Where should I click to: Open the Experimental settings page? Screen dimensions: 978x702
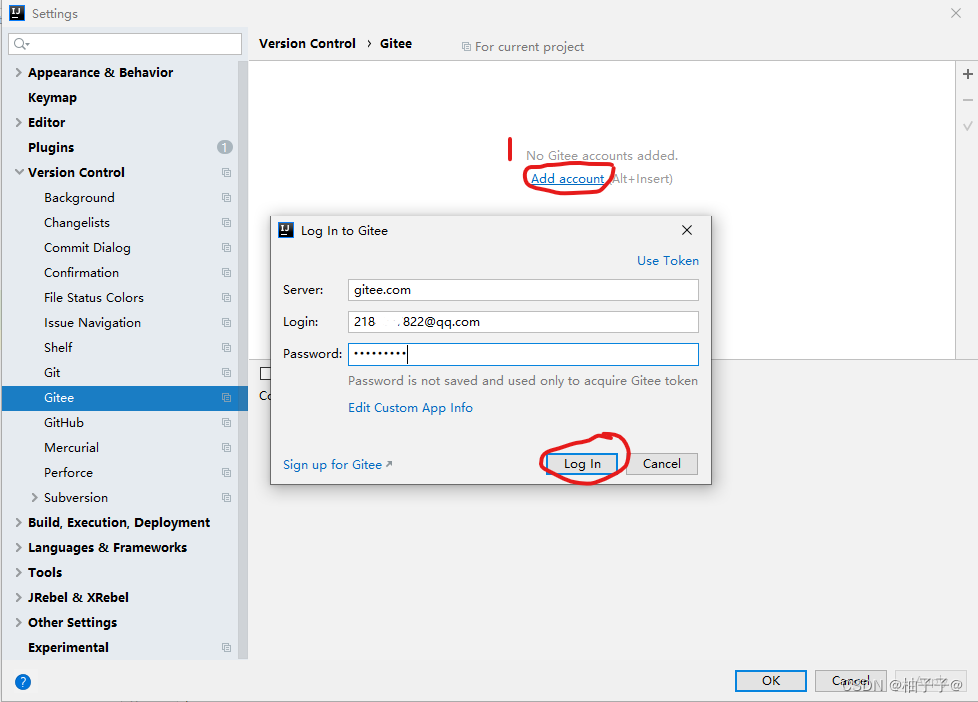(x=68, y=648)
